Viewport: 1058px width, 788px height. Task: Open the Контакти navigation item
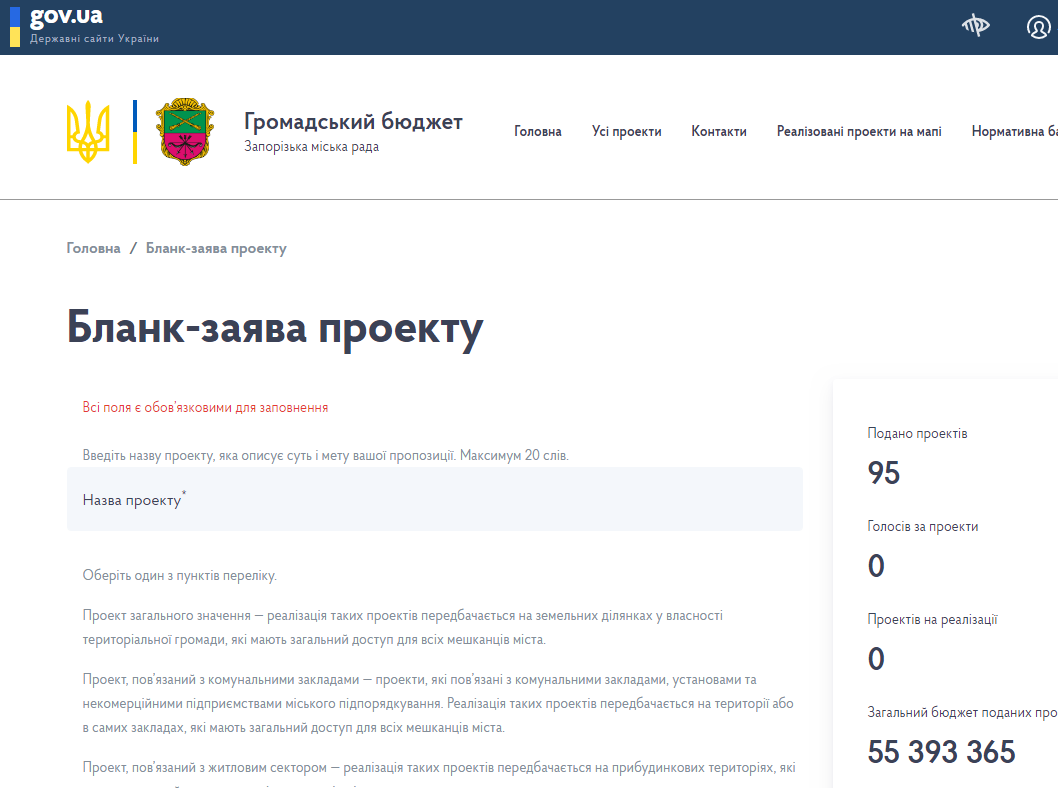(719, 132)
